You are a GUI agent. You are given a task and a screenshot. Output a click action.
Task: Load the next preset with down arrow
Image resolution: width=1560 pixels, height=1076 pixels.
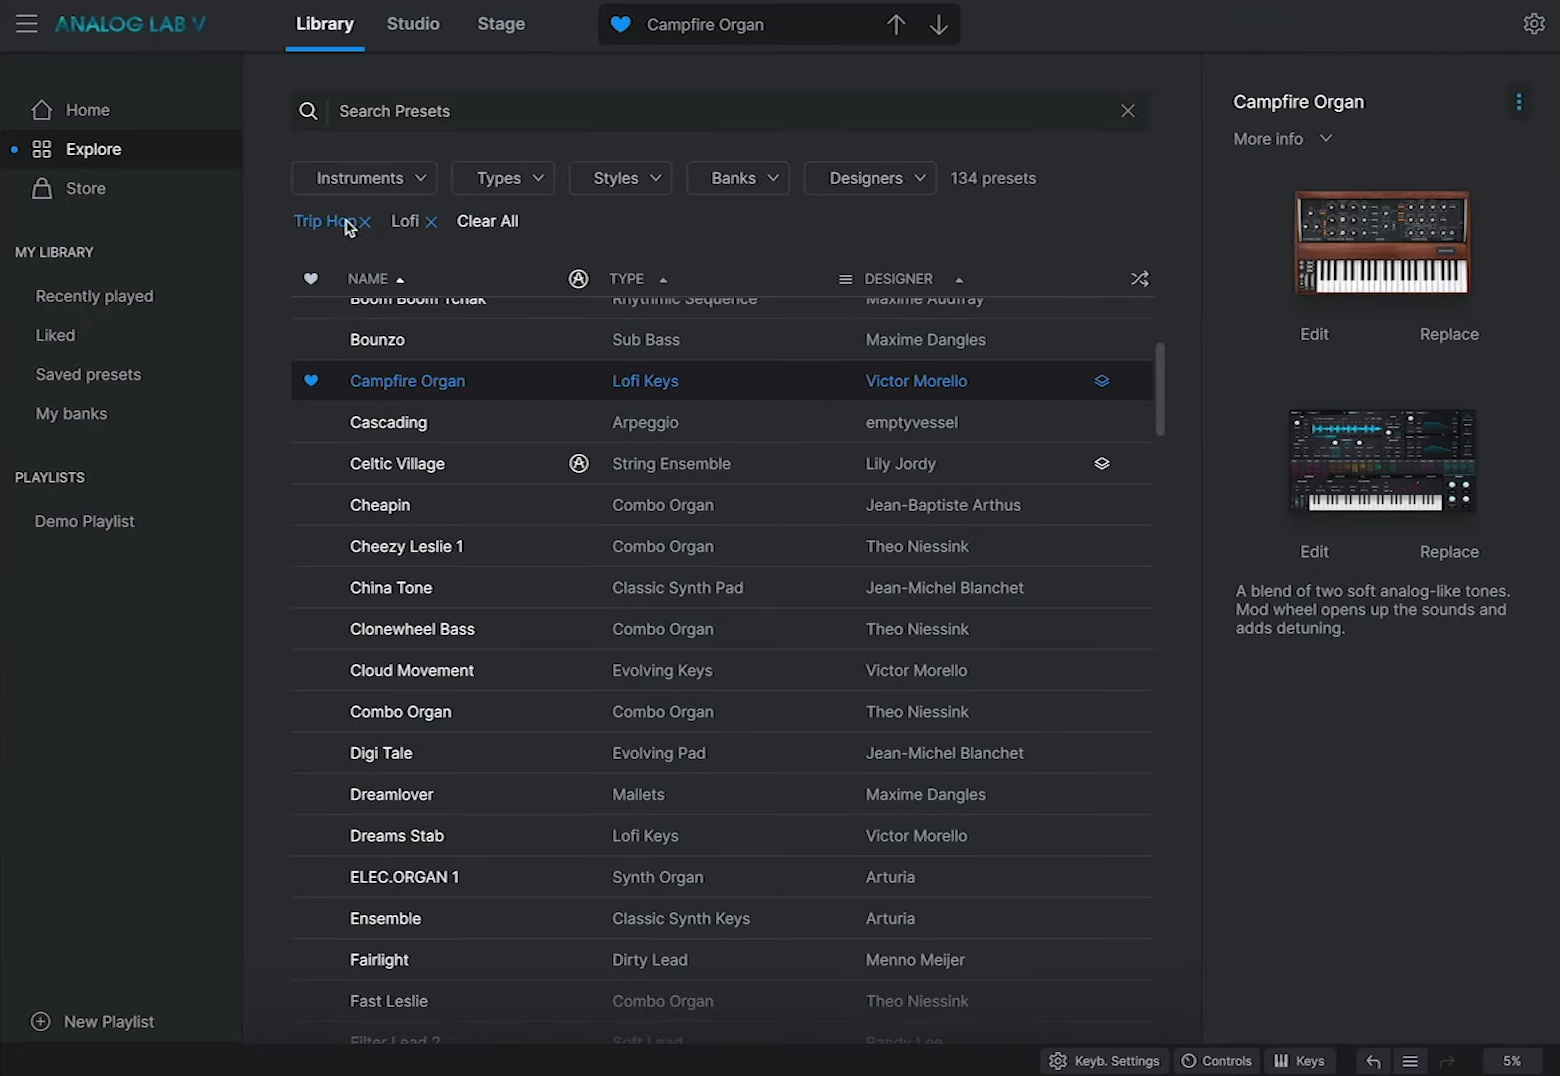938,24
